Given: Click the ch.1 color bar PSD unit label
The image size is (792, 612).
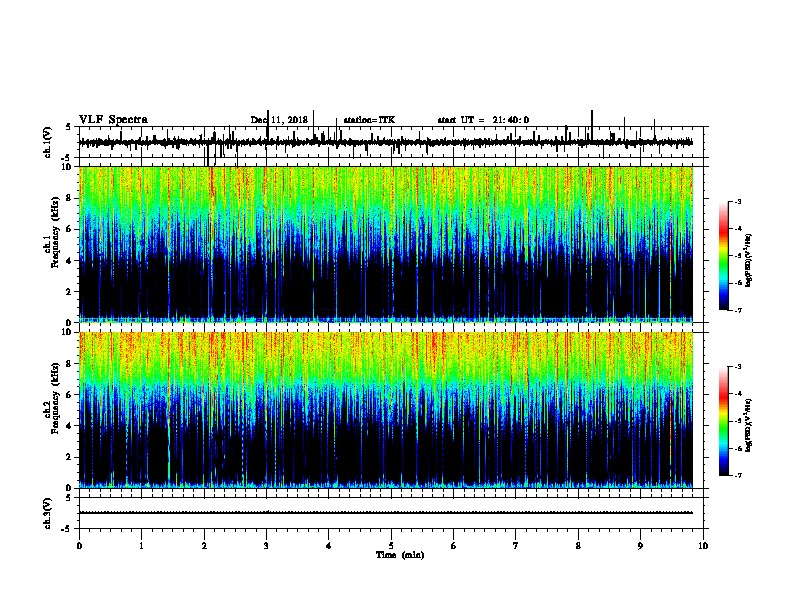Looking at the screenshot, I should point(749,260).
